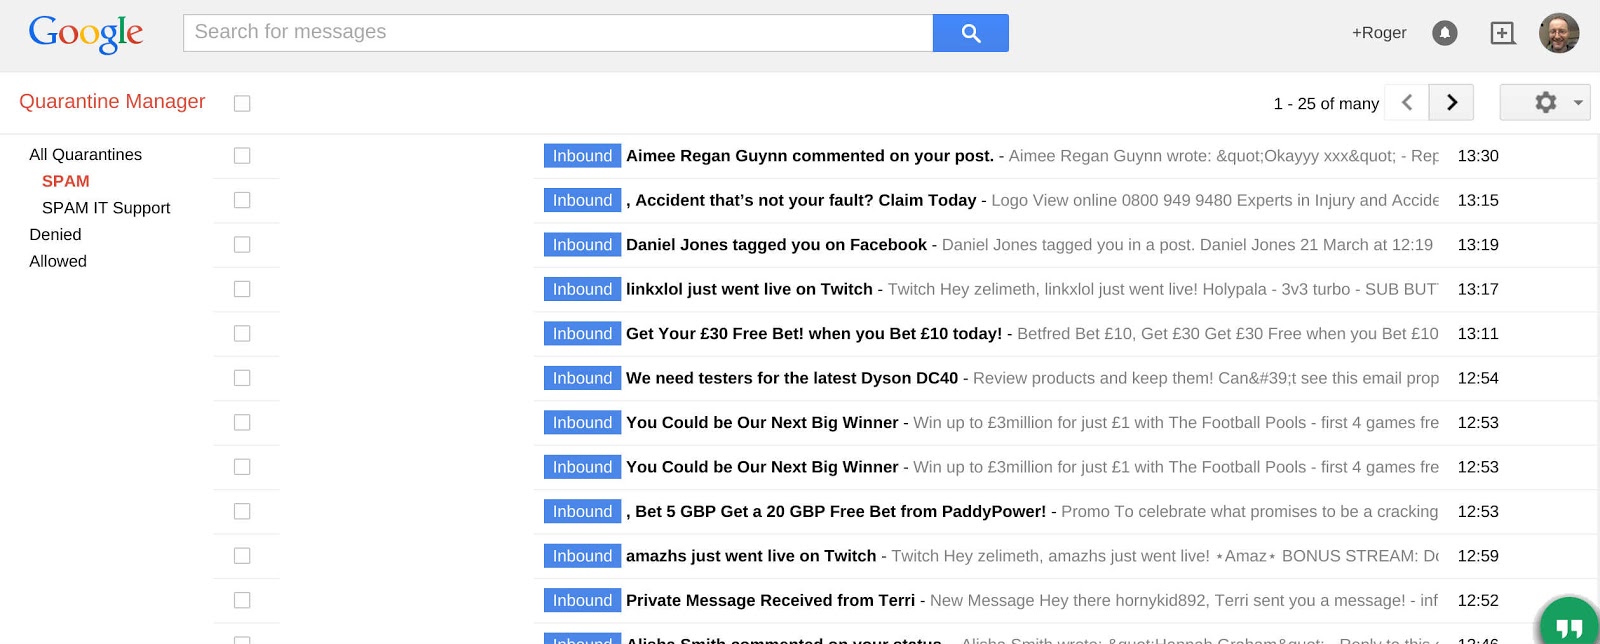Click the blue search magnifier button
Viewport: 1600px width, 644px height.
click(x=970, y=33)
